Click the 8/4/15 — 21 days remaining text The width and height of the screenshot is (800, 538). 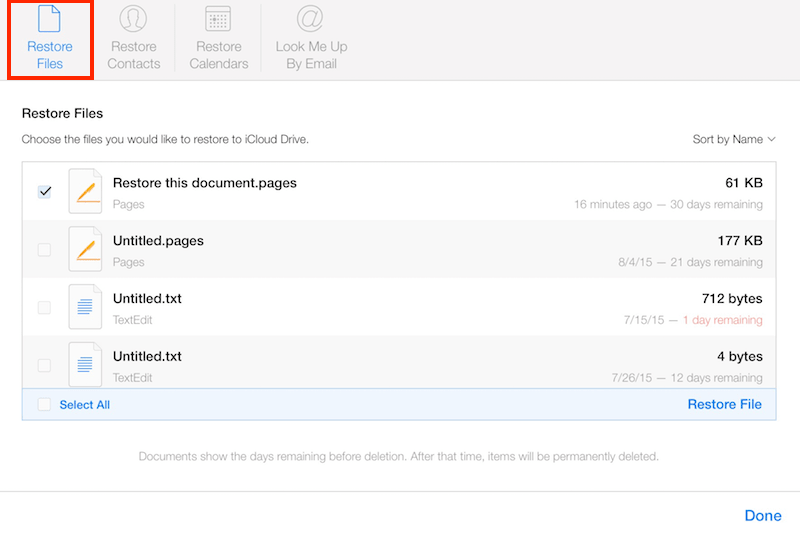(x=690, y=262)
